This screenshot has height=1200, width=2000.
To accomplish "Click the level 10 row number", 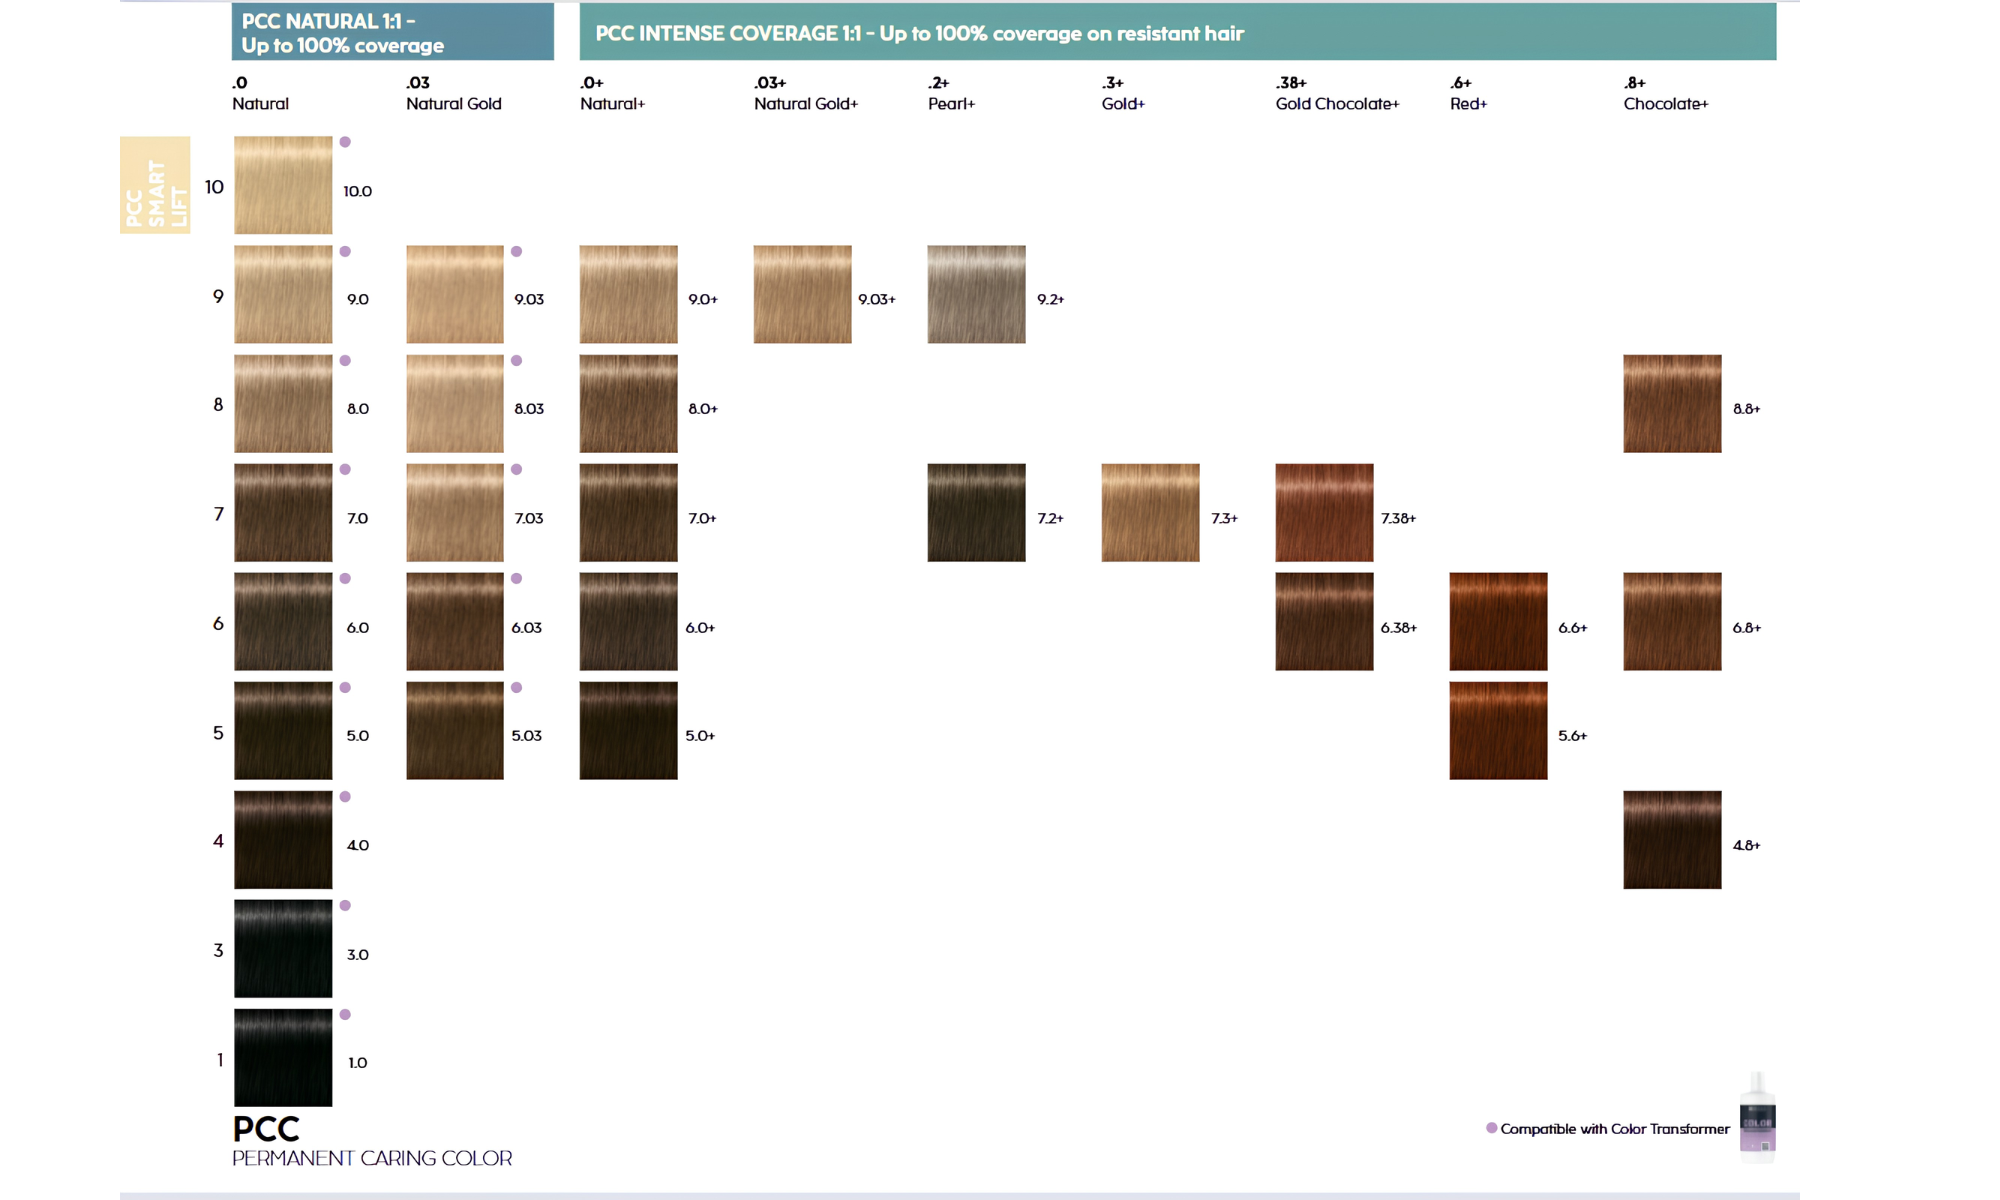I will (214, 187).
